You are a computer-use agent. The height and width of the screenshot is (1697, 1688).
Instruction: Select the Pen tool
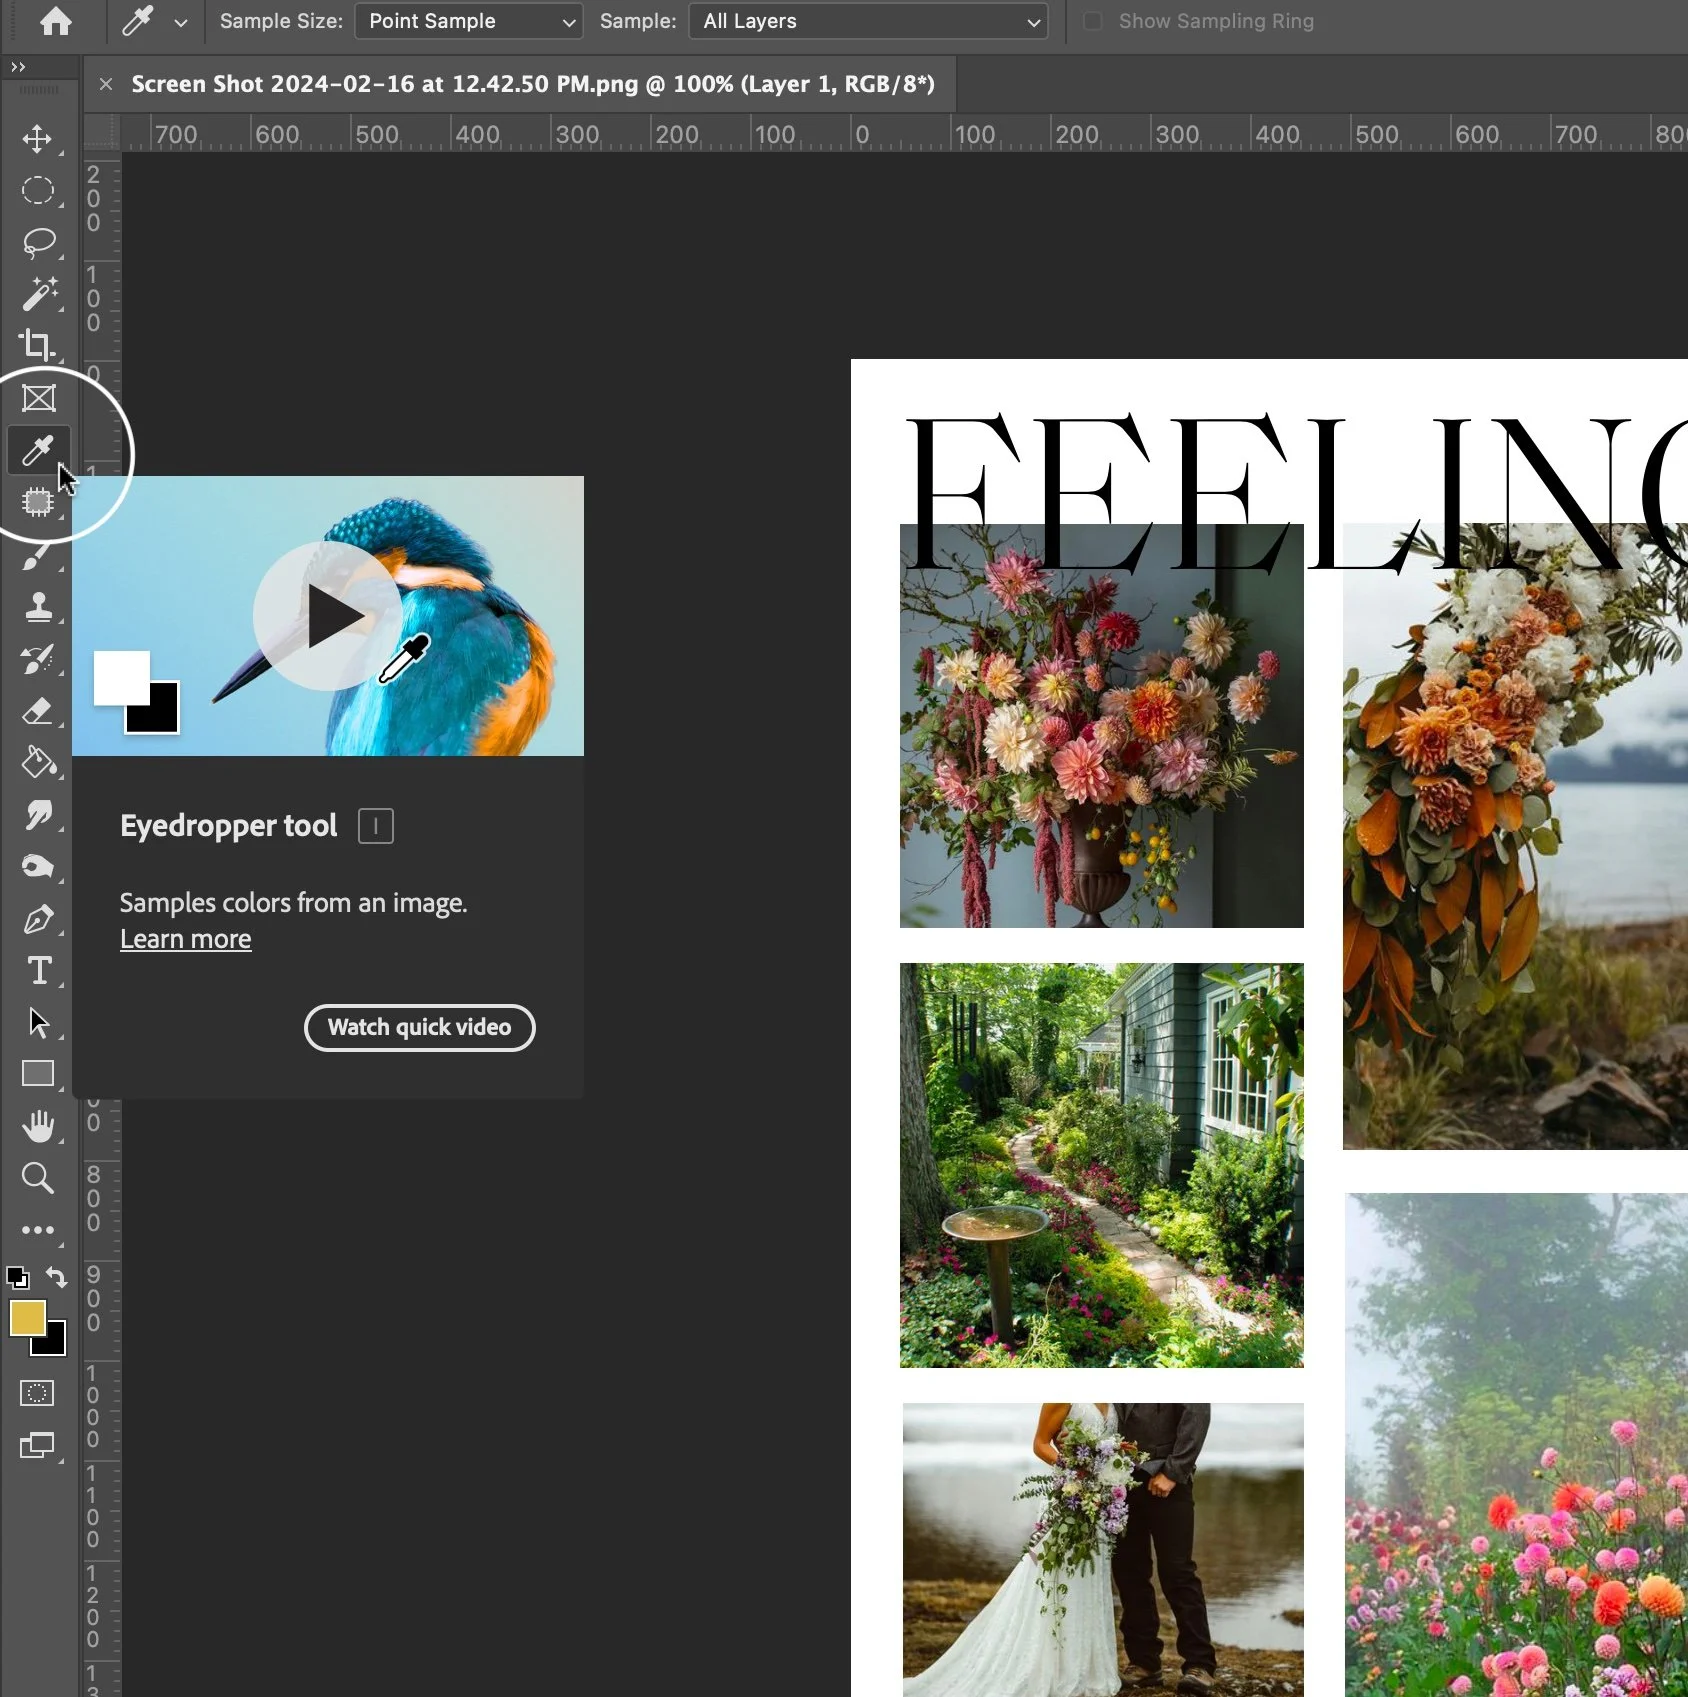pos(38,919)
